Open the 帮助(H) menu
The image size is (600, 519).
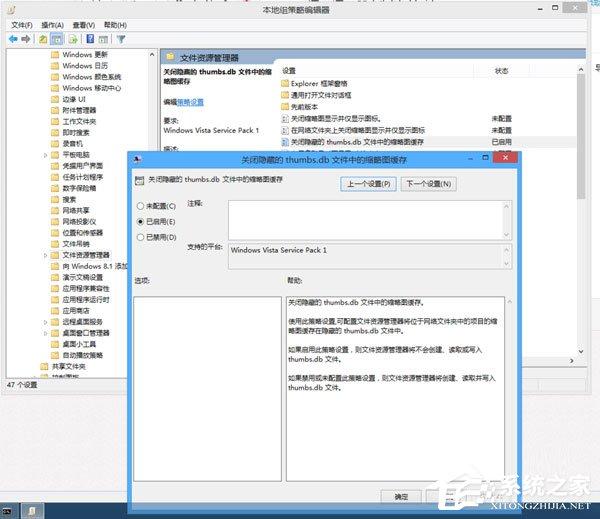click(115, 25)
